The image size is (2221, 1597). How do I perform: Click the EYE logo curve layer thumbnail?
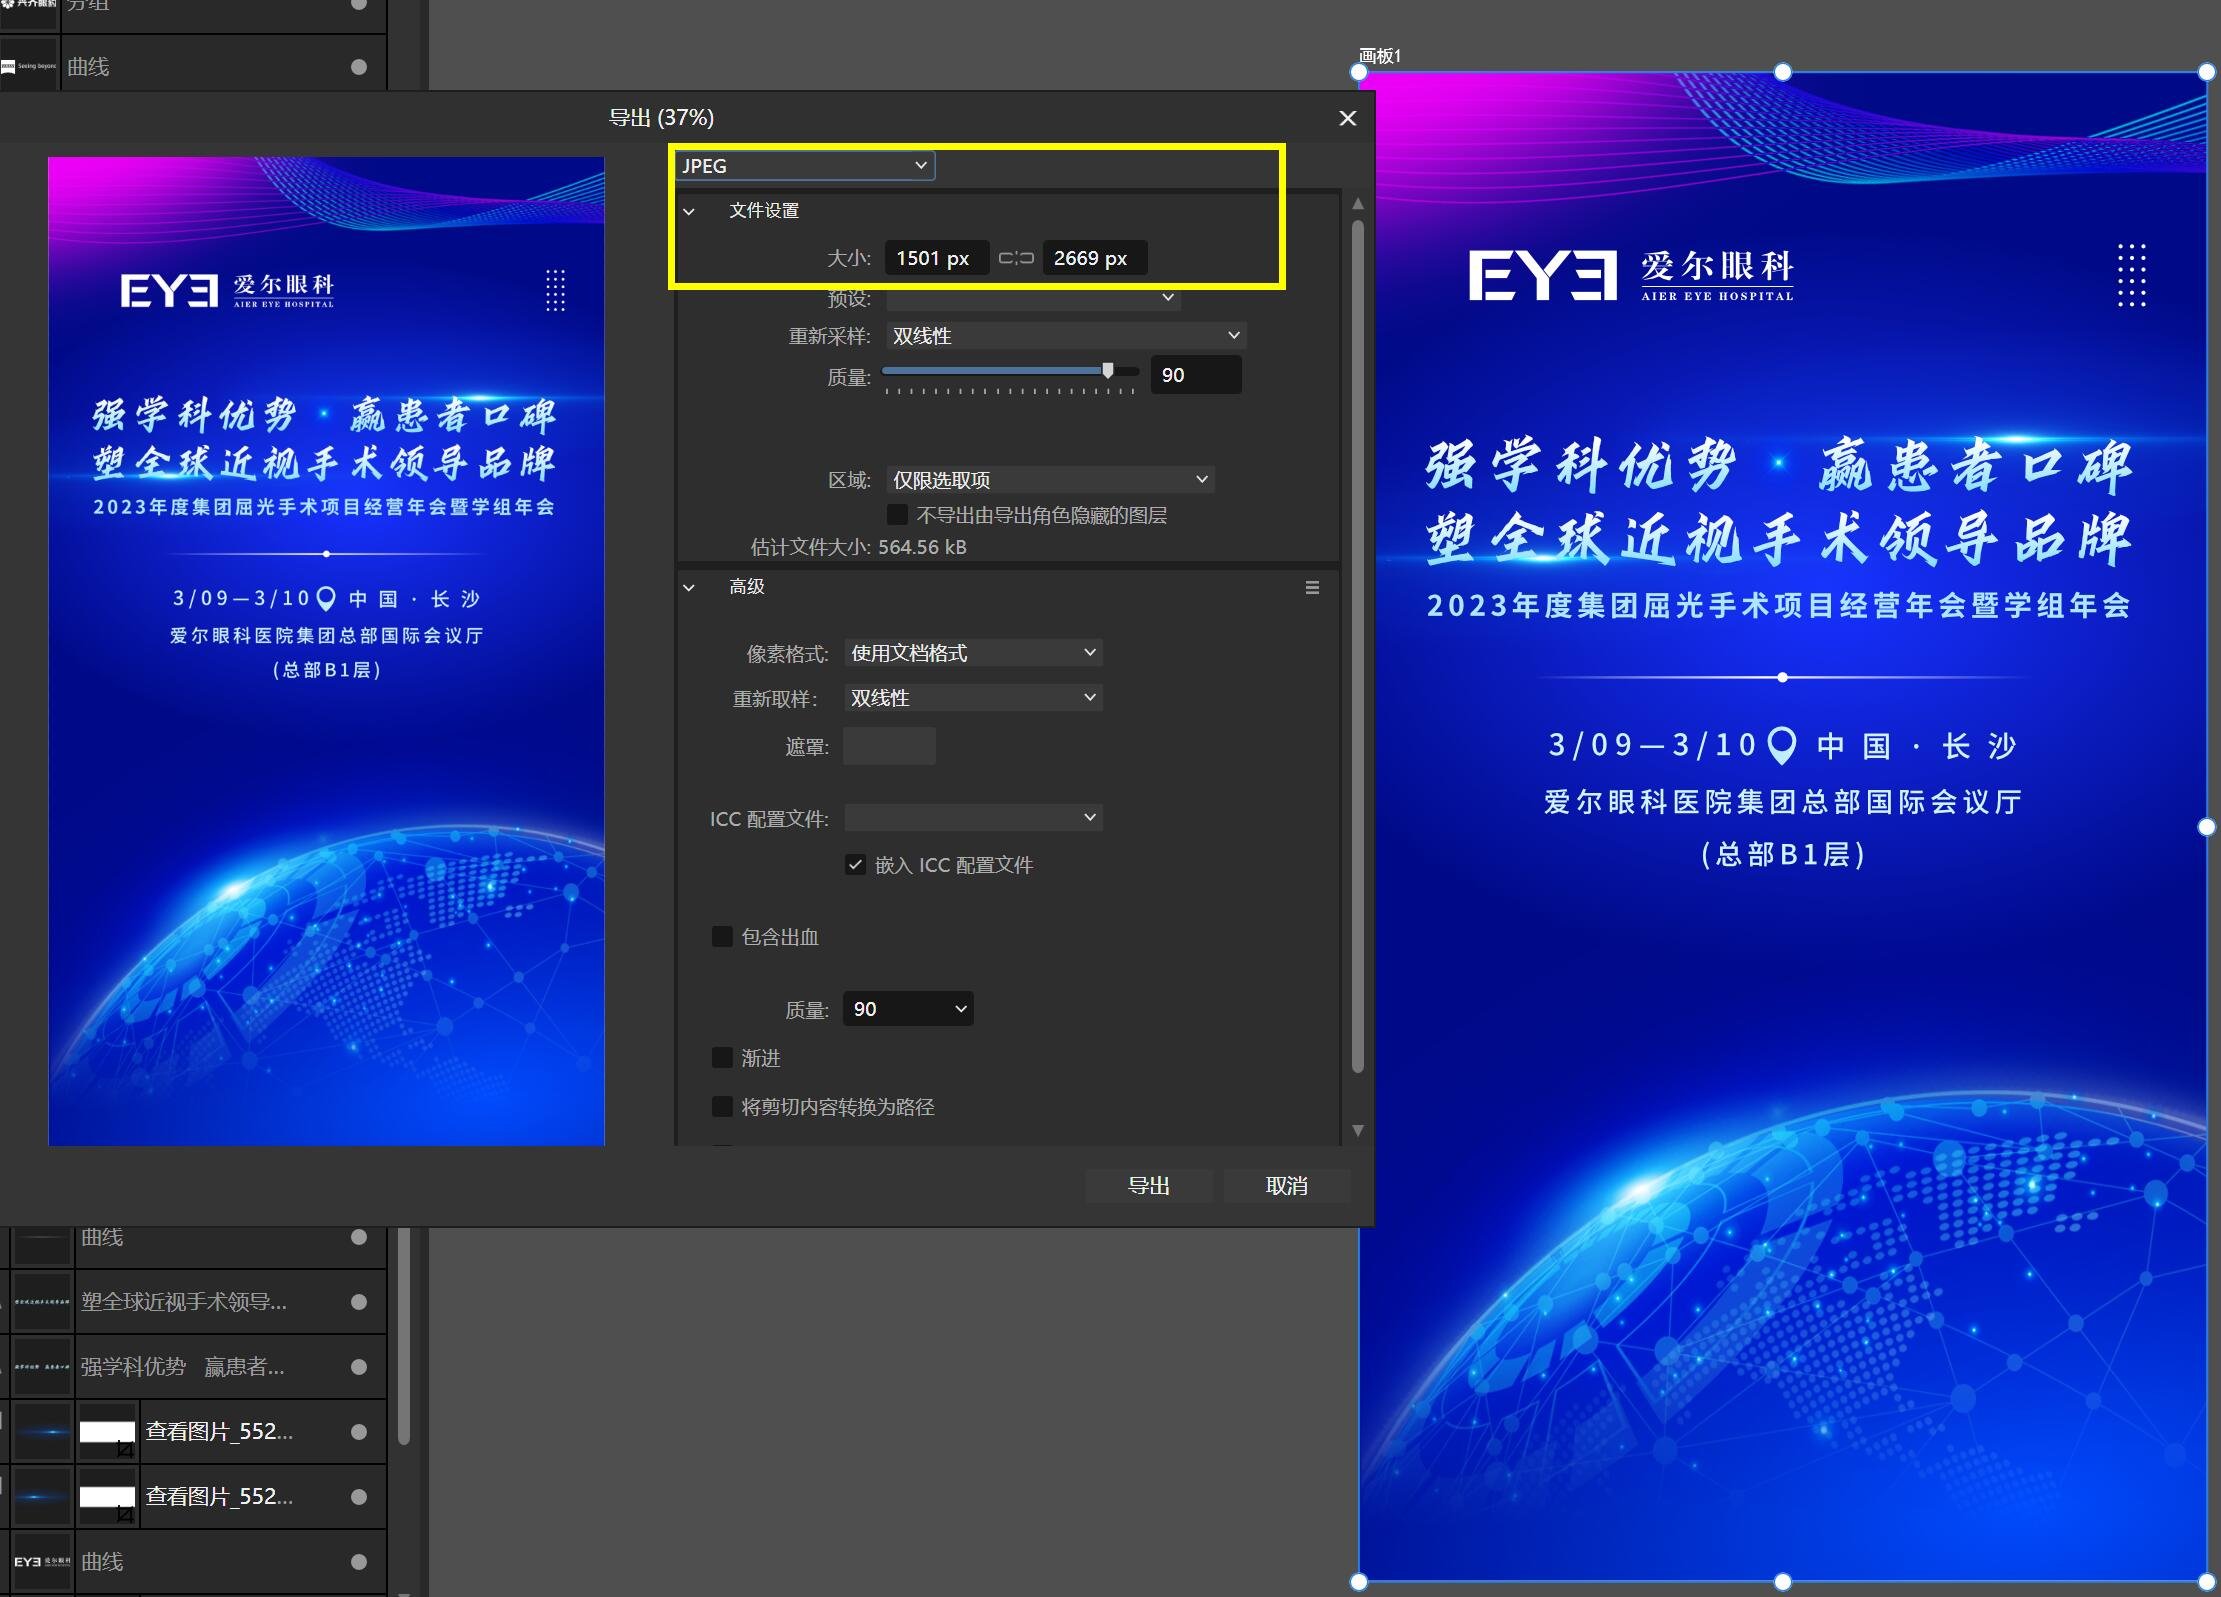click(42, 1561)
